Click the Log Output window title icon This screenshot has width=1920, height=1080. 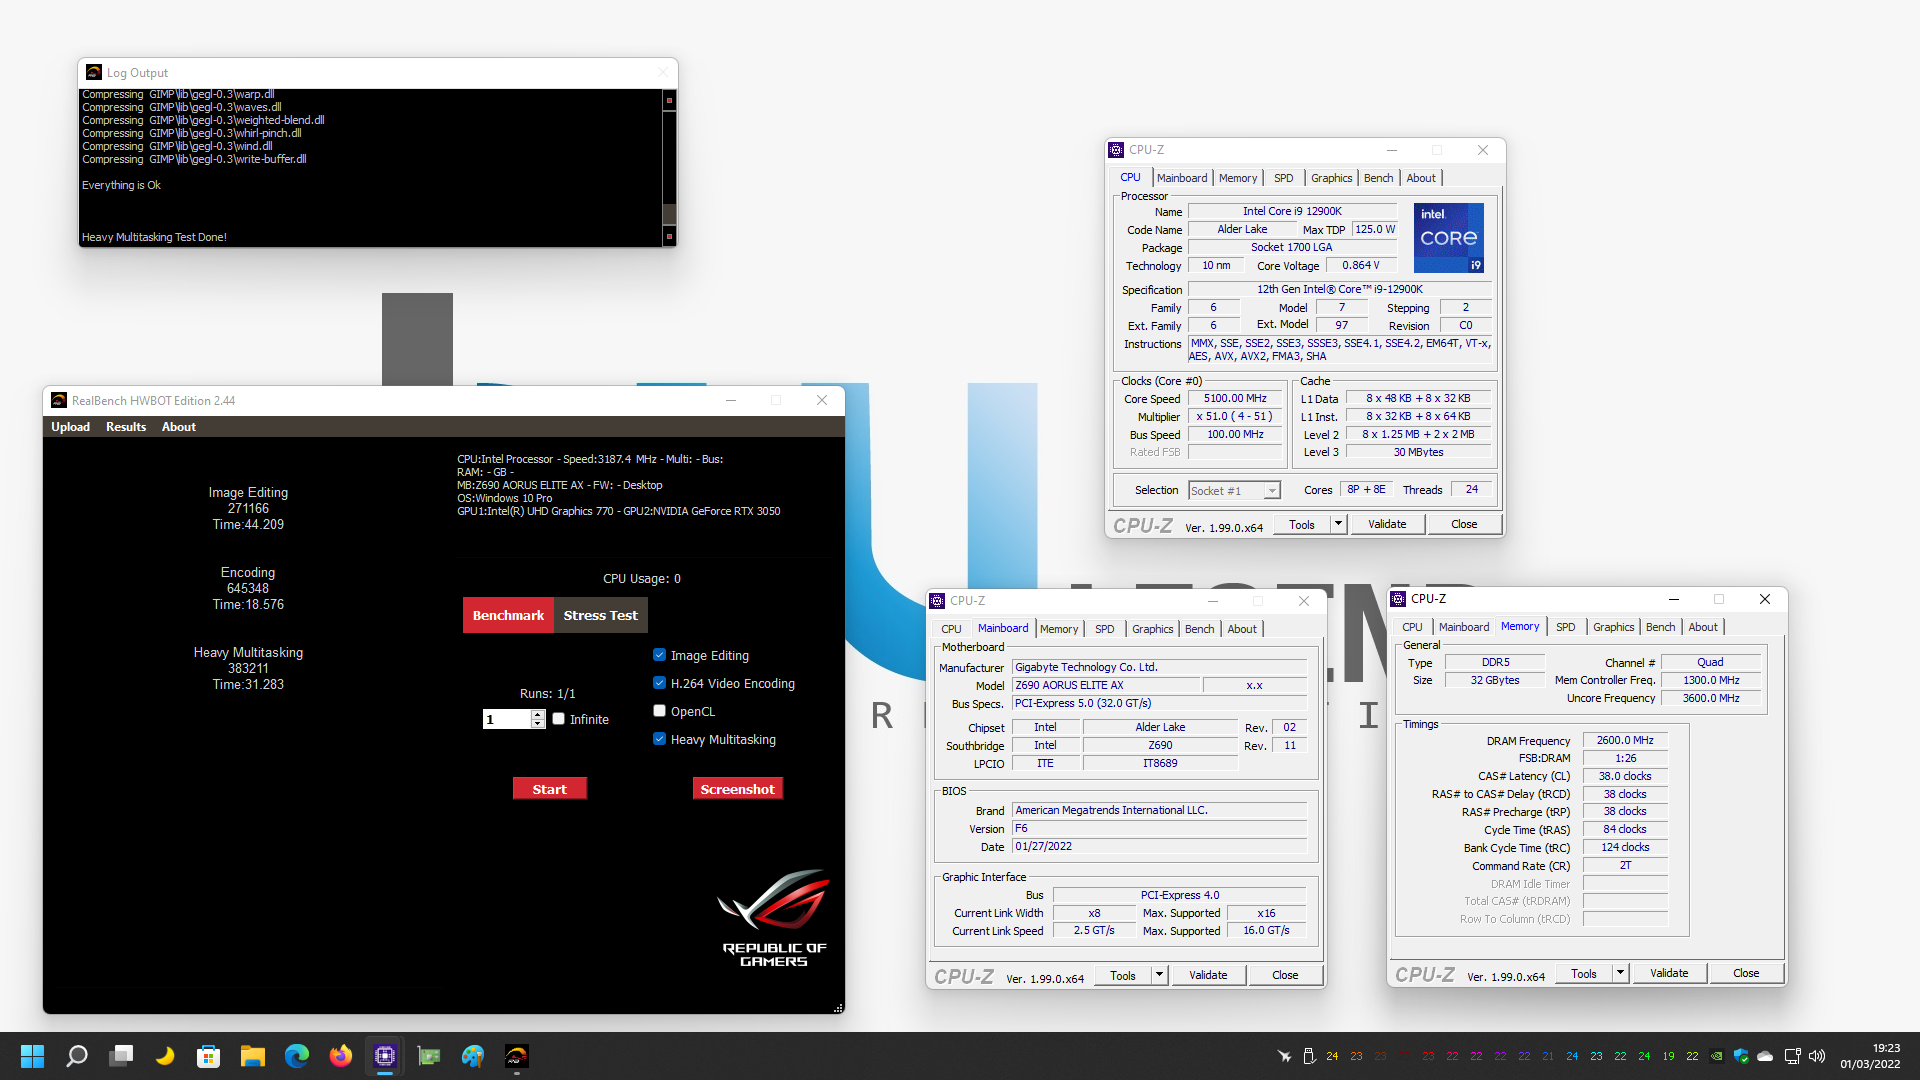pos(94,72)
